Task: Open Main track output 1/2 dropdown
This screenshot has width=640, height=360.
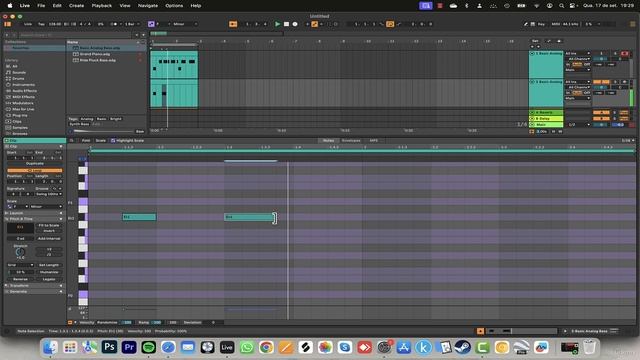Action: (x=579, y=124)
